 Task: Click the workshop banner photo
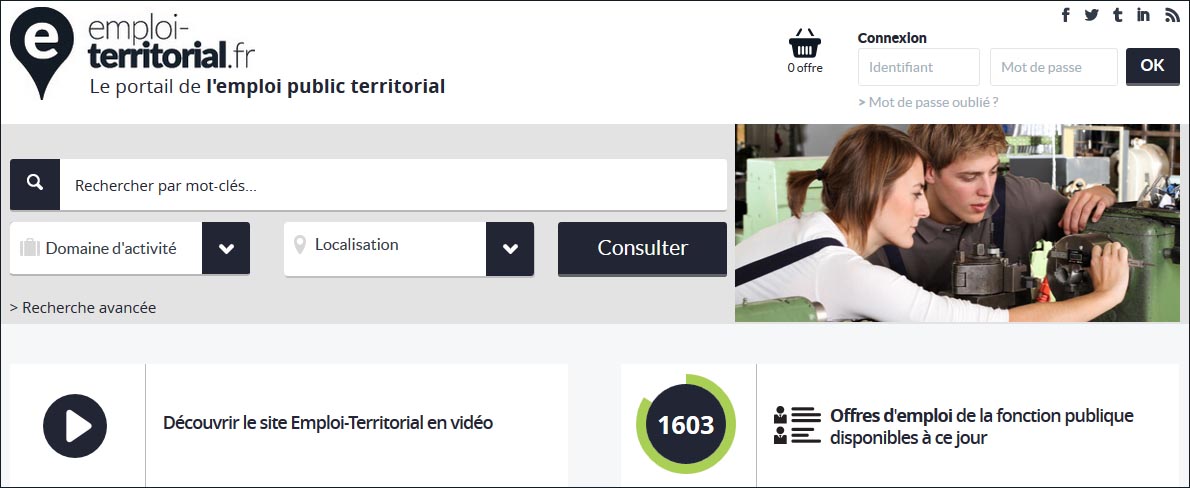point(957,223)
